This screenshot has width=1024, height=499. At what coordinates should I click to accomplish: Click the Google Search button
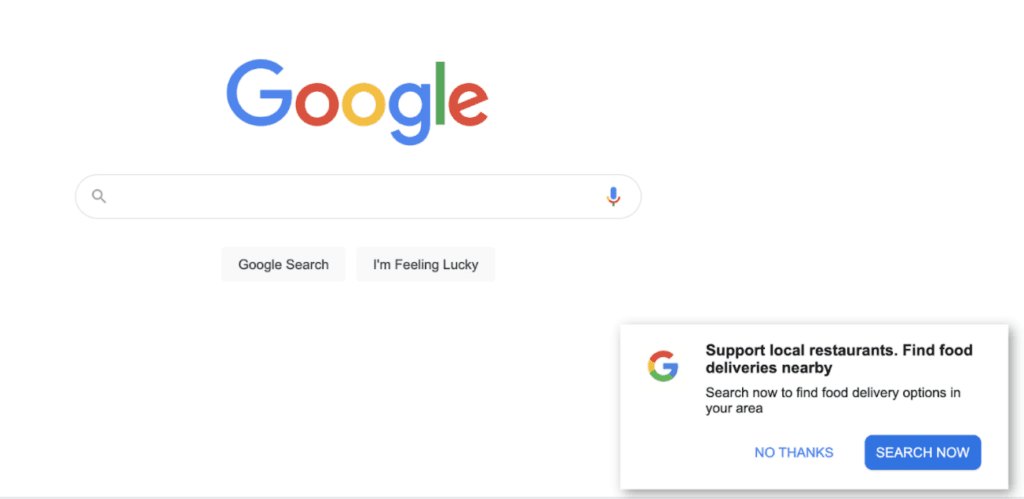(x=283, y=265)
